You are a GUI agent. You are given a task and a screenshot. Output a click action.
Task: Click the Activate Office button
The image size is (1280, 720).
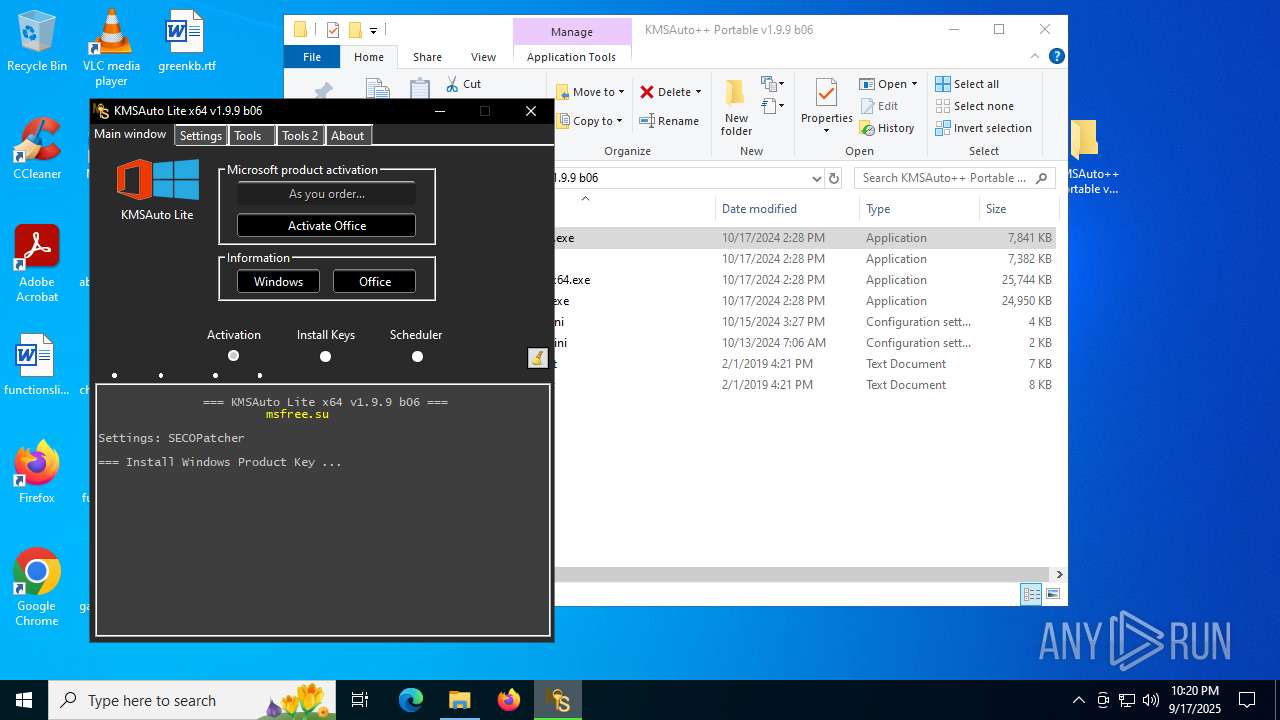click(326, 225)
